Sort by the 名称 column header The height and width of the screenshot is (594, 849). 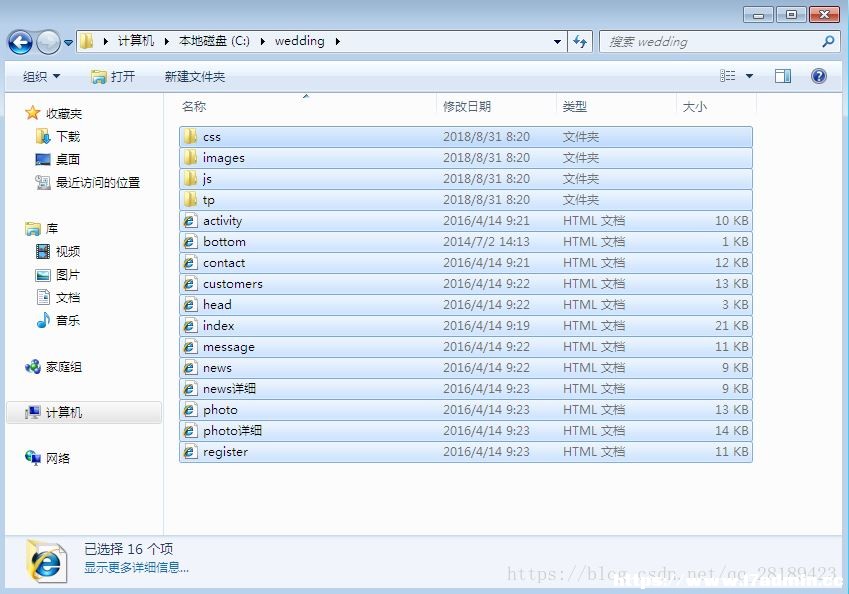coord(307,106)
